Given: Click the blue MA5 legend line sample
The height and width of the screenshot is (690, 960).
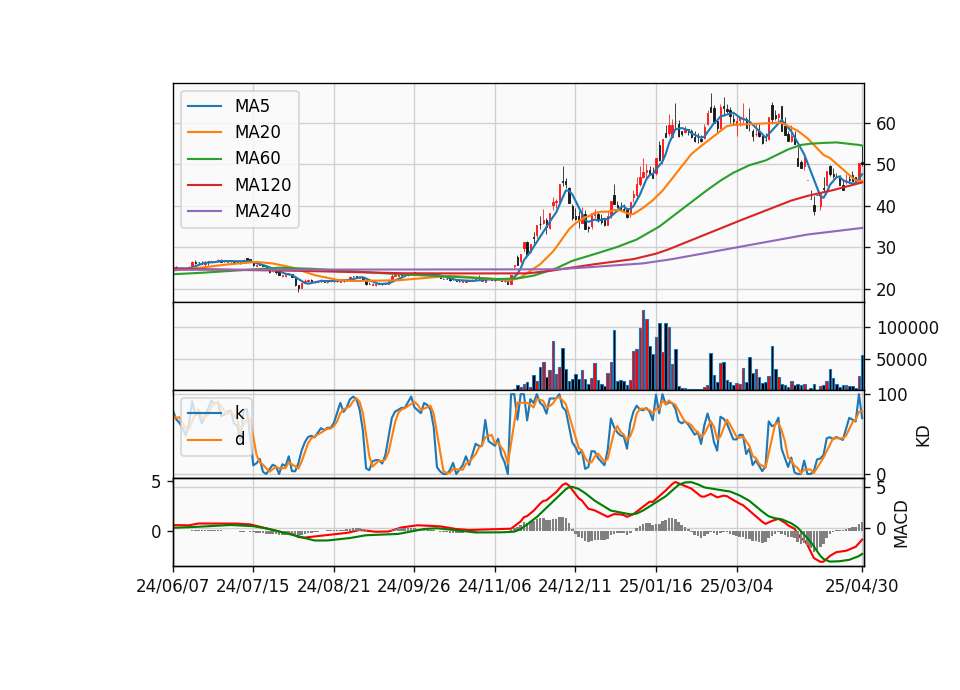Looking at the screenshot, I should [x=204, y=106].
